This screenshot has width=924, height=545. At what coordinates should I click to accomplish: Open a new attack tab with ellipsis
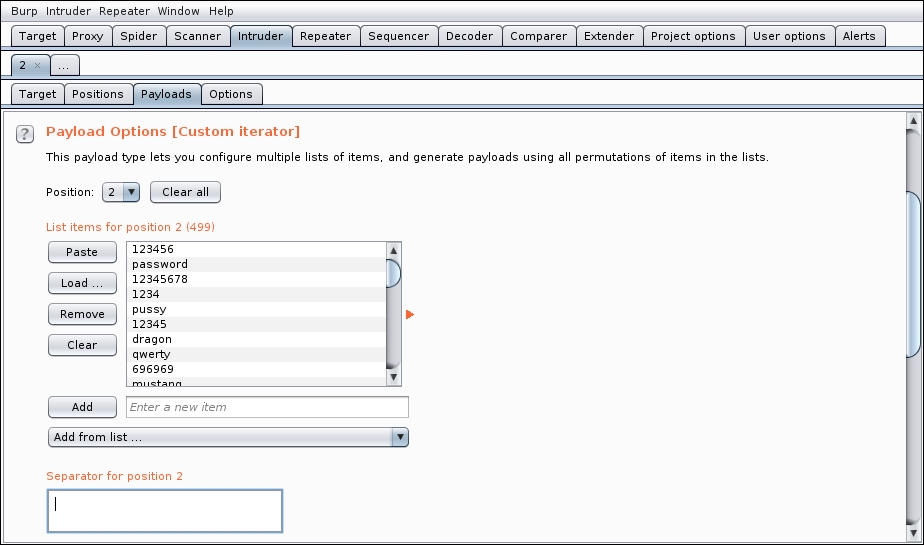(x=64, y=65)
